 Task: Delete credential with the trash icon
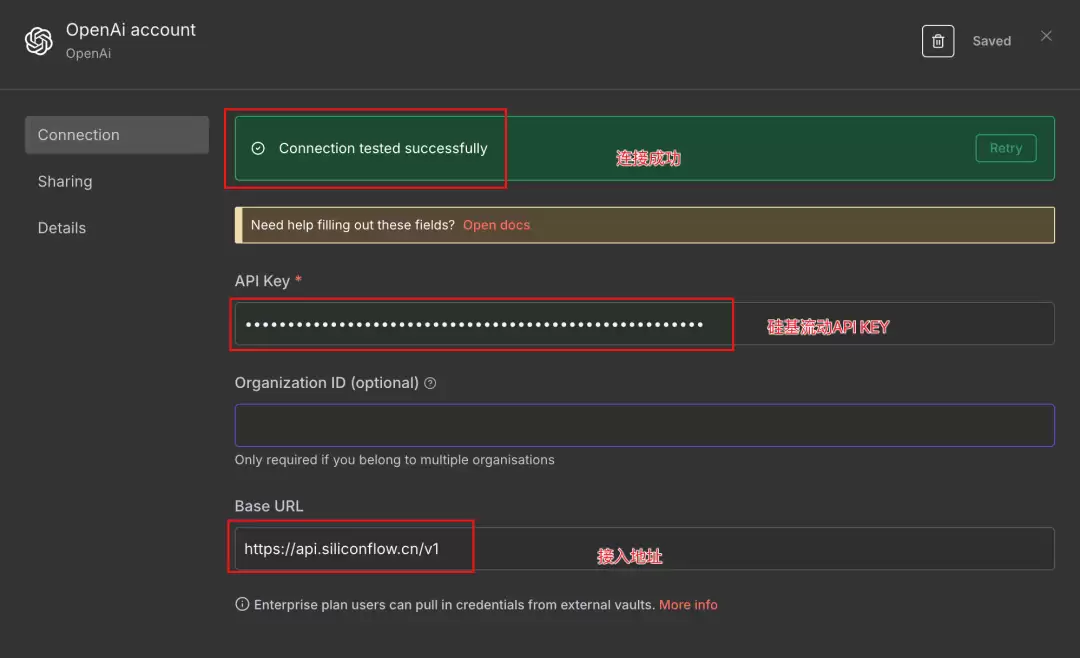pos(937,41)
